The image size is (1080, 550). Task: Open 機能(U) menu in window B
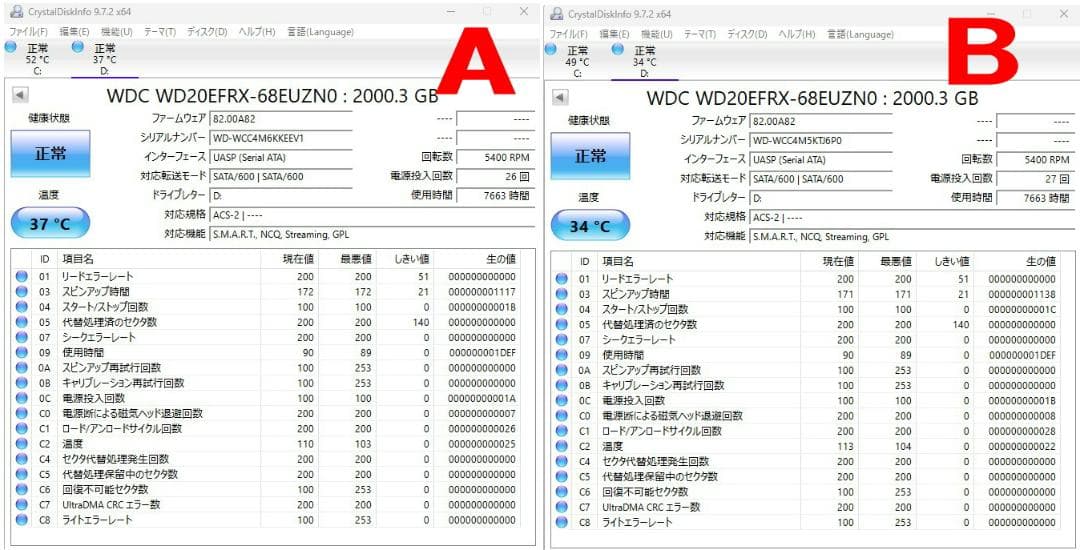point(657,34)
